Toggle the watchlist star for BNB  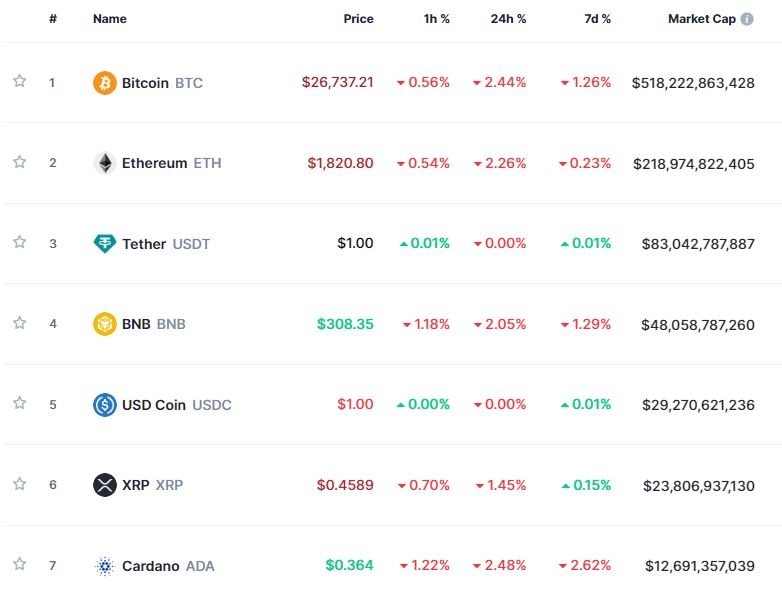[19, 323]
